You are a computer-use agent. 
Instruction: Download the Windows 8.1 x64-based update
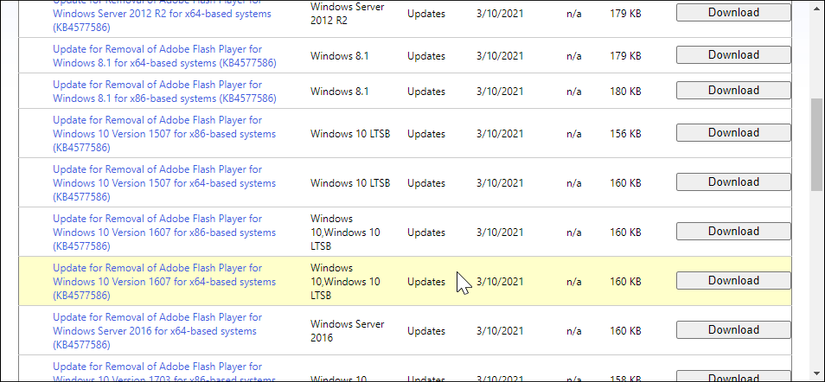[733, 55]
